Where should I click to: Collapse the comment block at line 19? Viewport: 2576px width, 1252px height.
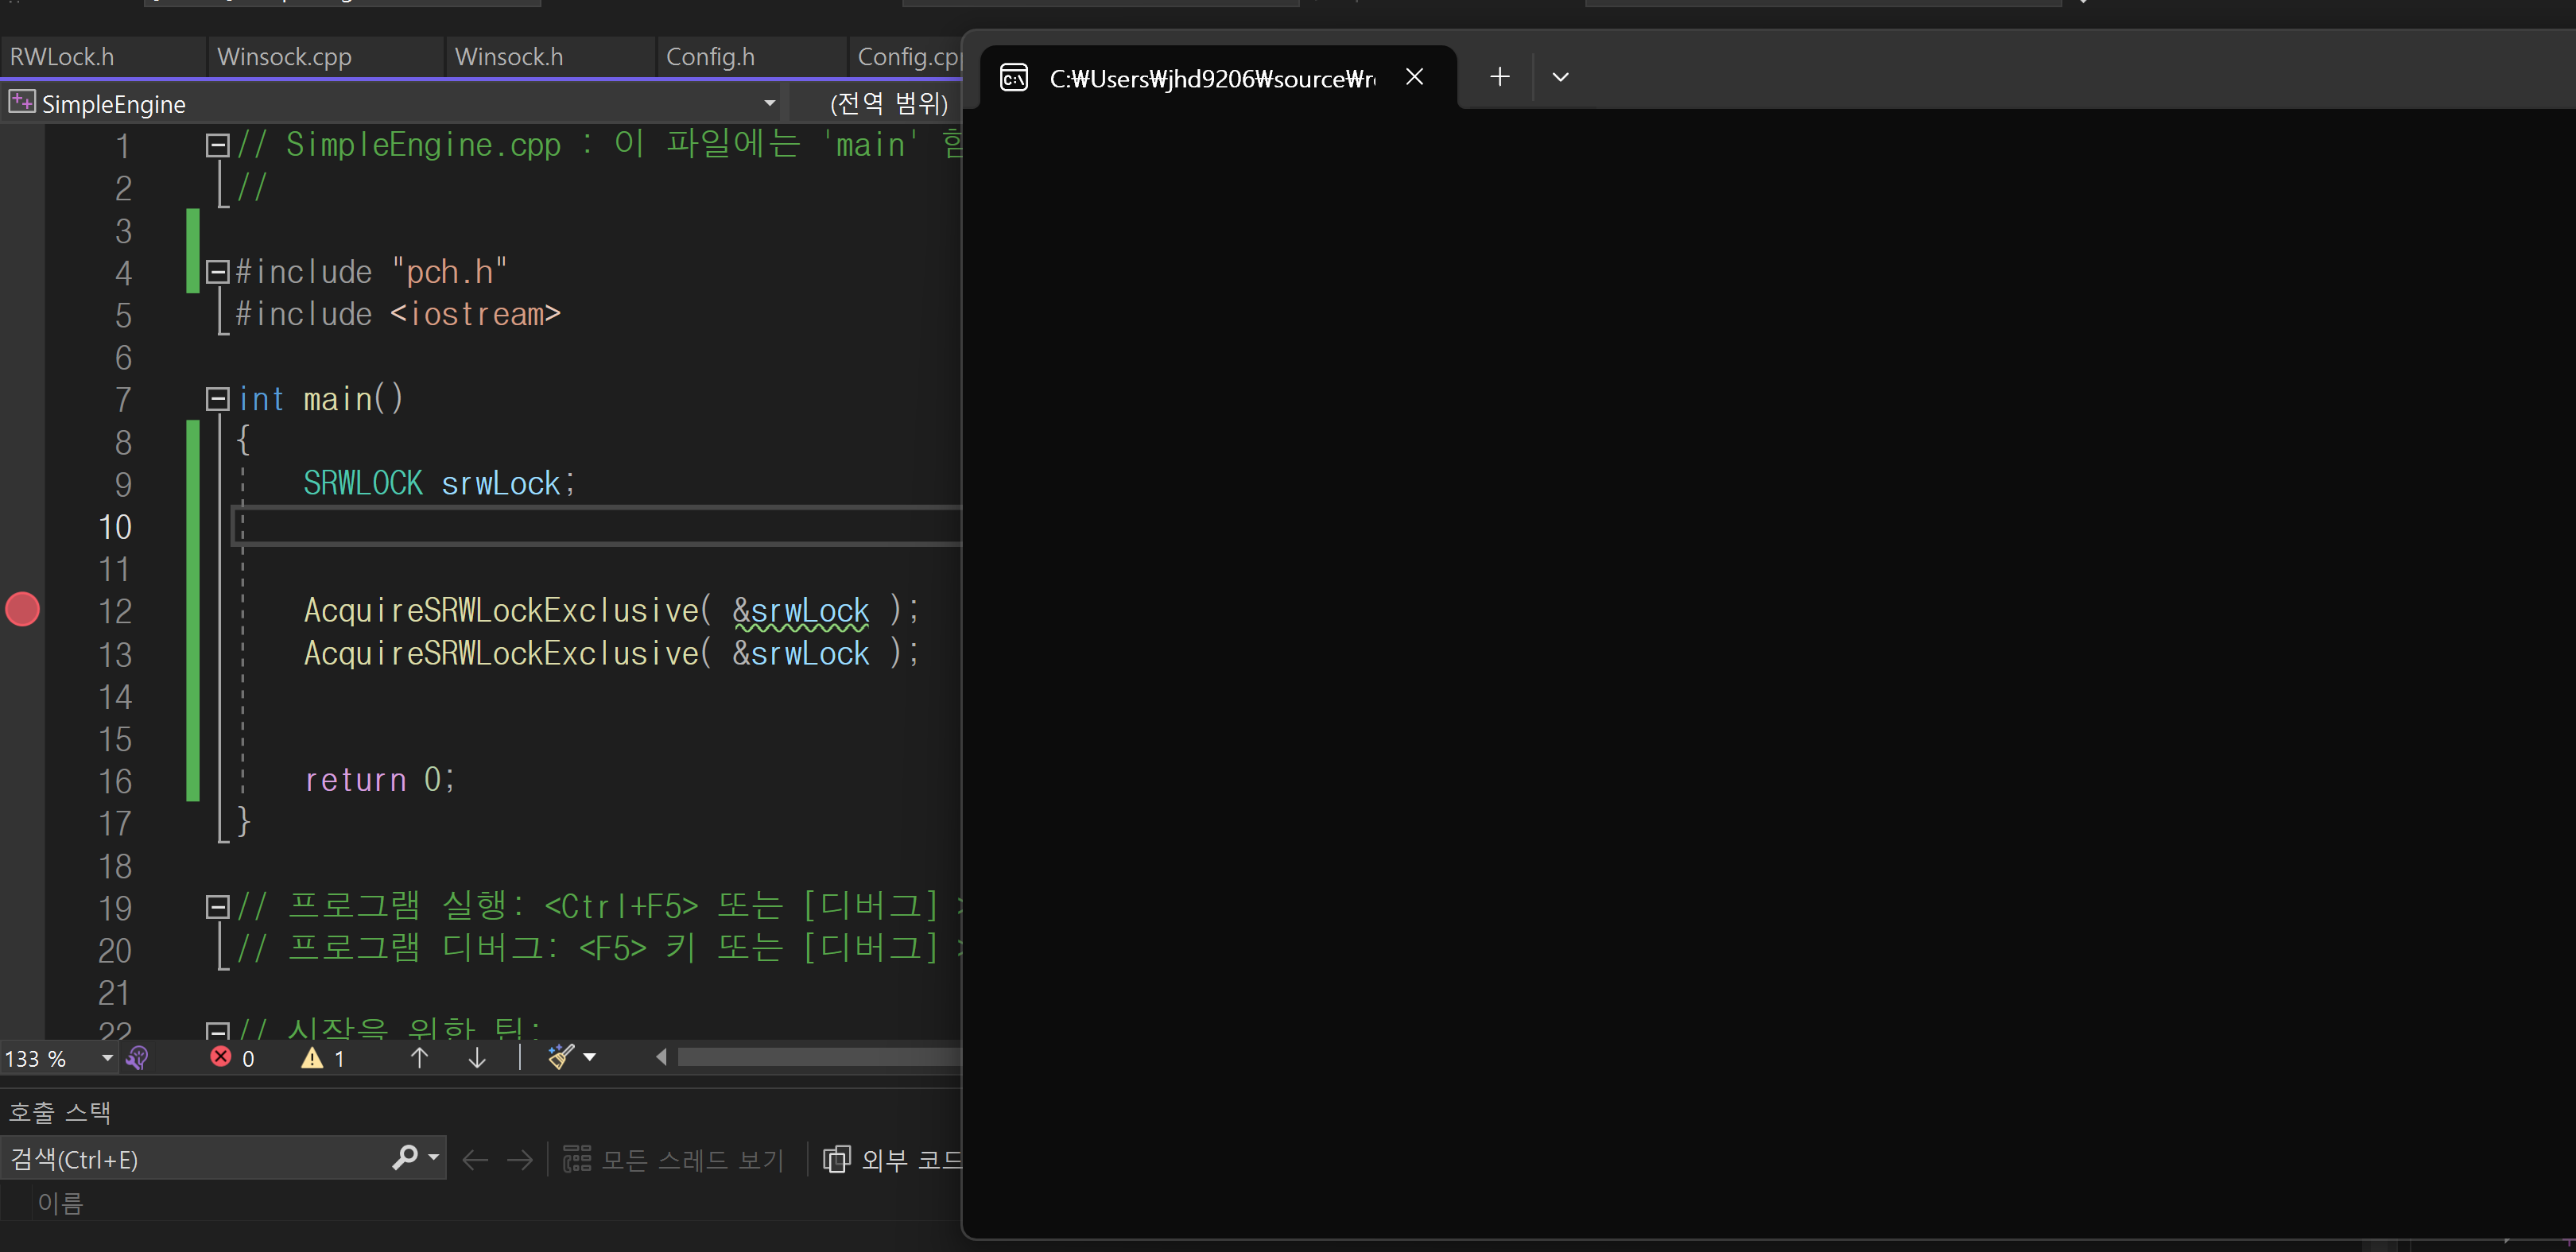pyautogui.click(x=217, y=907)
